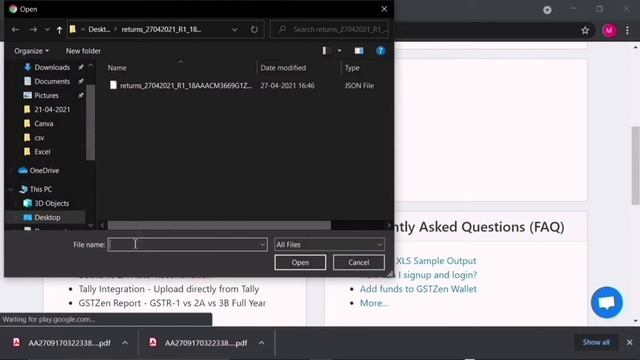Go back using the dialog's back arrow
This screenshot has width=640, height=360.
pos(16,29)
